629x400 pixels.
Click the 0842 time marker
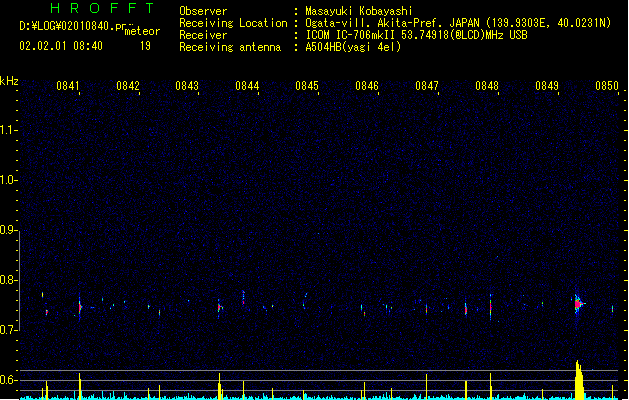tap(128, 86)
